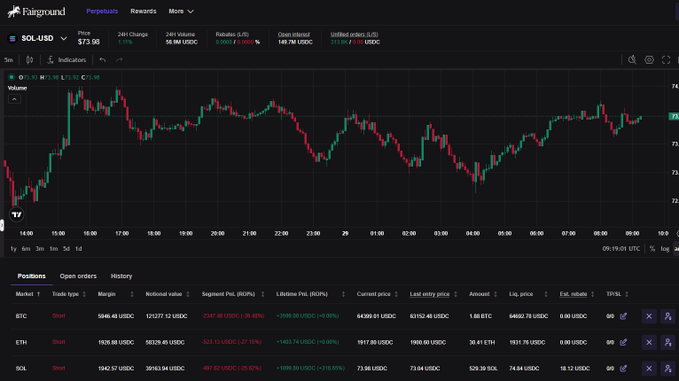Click BTC market cell in positions

click(x=21, y=316)
